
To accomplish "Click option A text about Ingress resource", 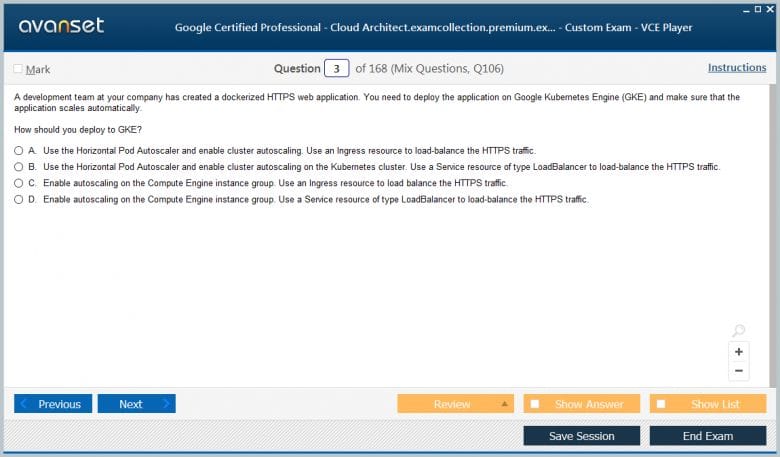I will pos(290,151).
